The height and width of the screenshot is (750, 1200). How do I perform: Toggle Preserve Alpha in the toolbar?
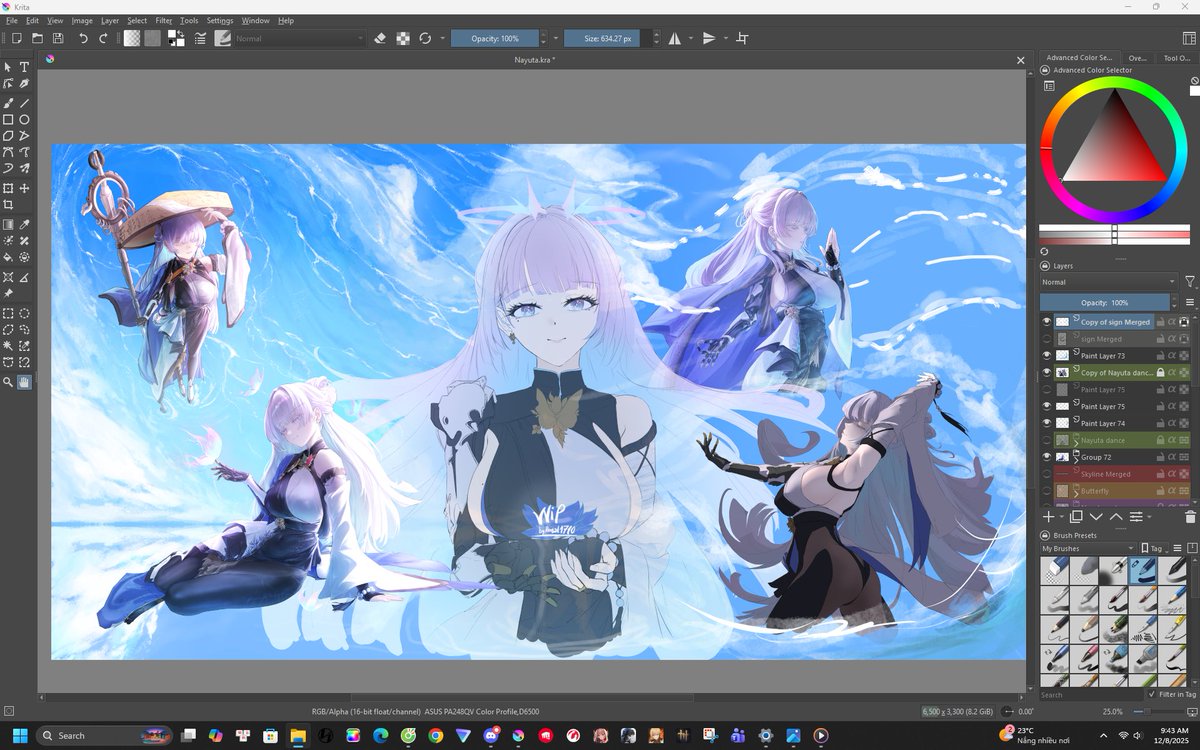point(403,38)
